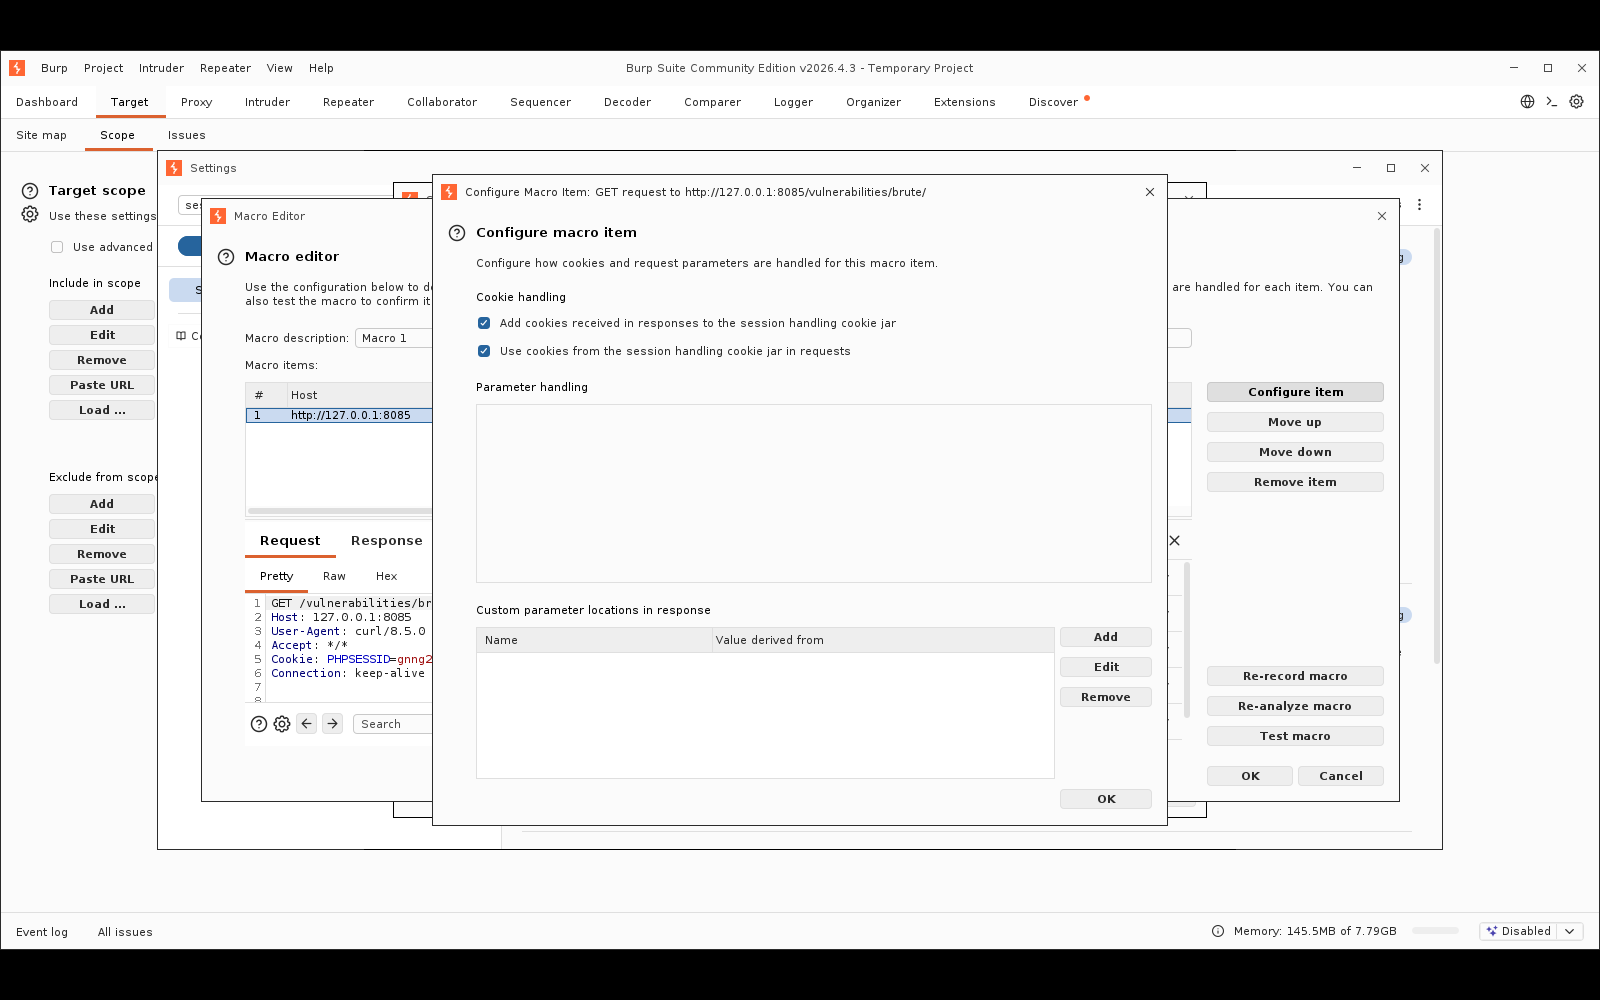The width and height of the screenshot is (1600, 1000).
Task: Open the Sequencer tab
Action: [540, 102]
